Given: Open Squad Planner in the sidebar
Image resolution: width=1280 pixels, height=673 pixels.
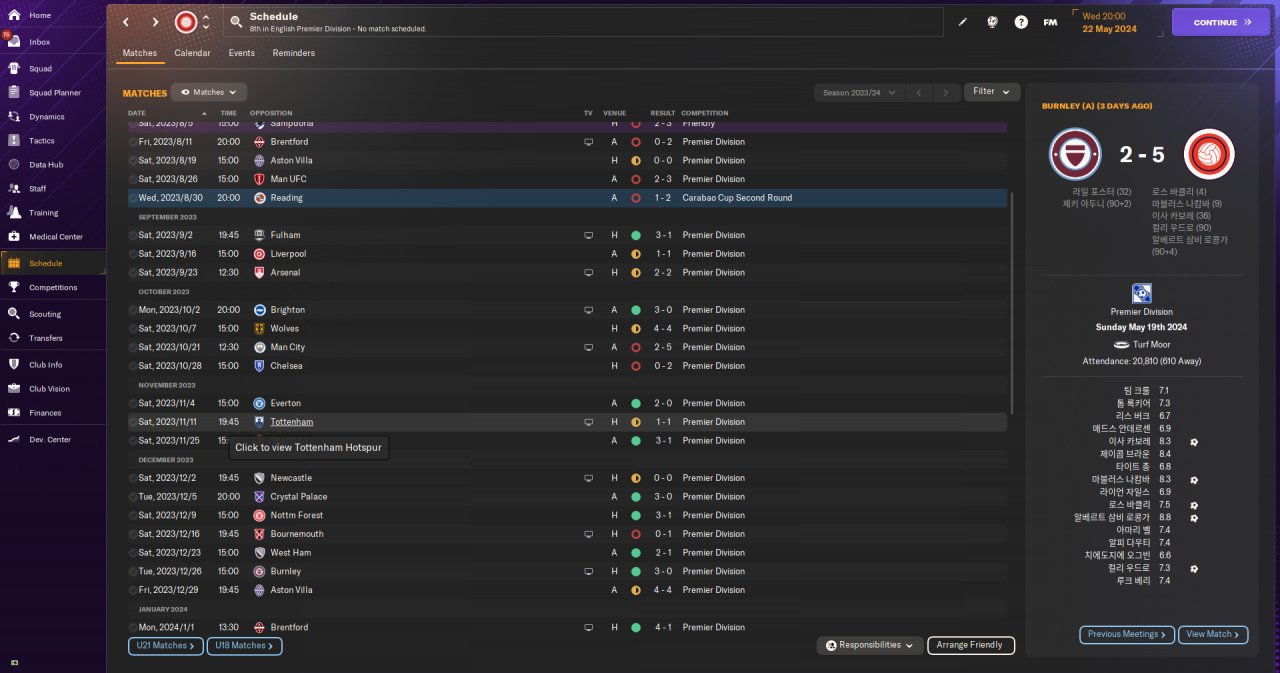Looking at the screenshot, I should (x=55, y=93).
